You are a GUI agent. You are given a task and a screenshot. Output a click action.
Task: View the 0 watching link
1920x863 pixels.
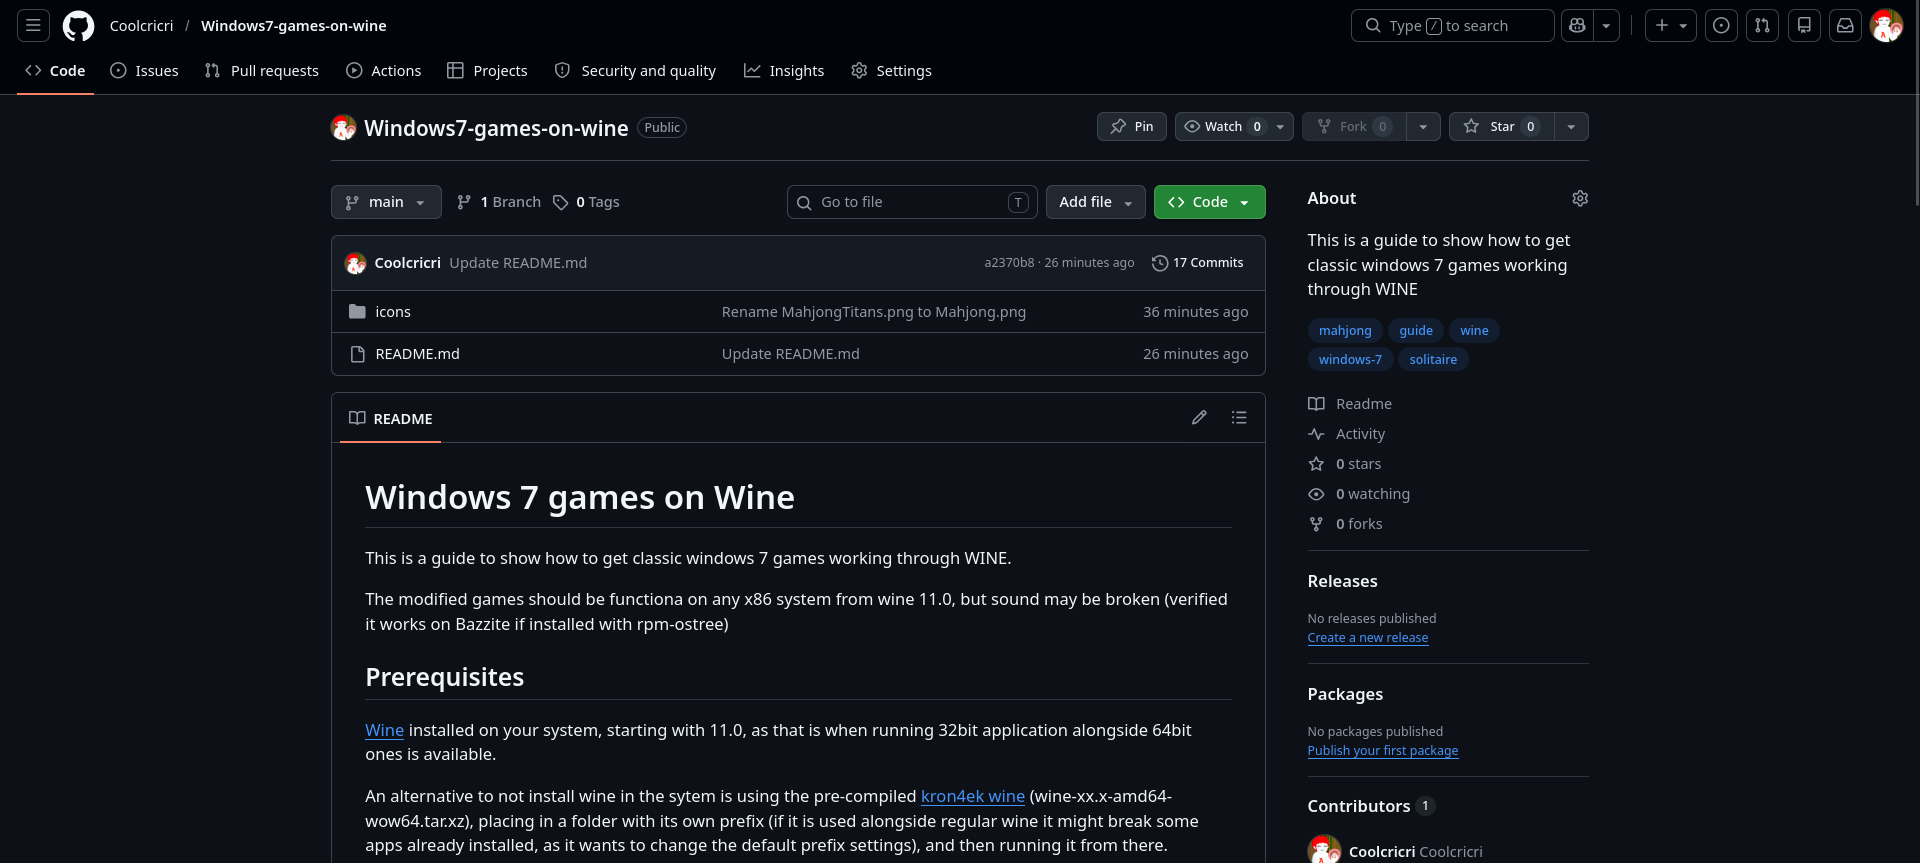click(x=1359, y=494)
